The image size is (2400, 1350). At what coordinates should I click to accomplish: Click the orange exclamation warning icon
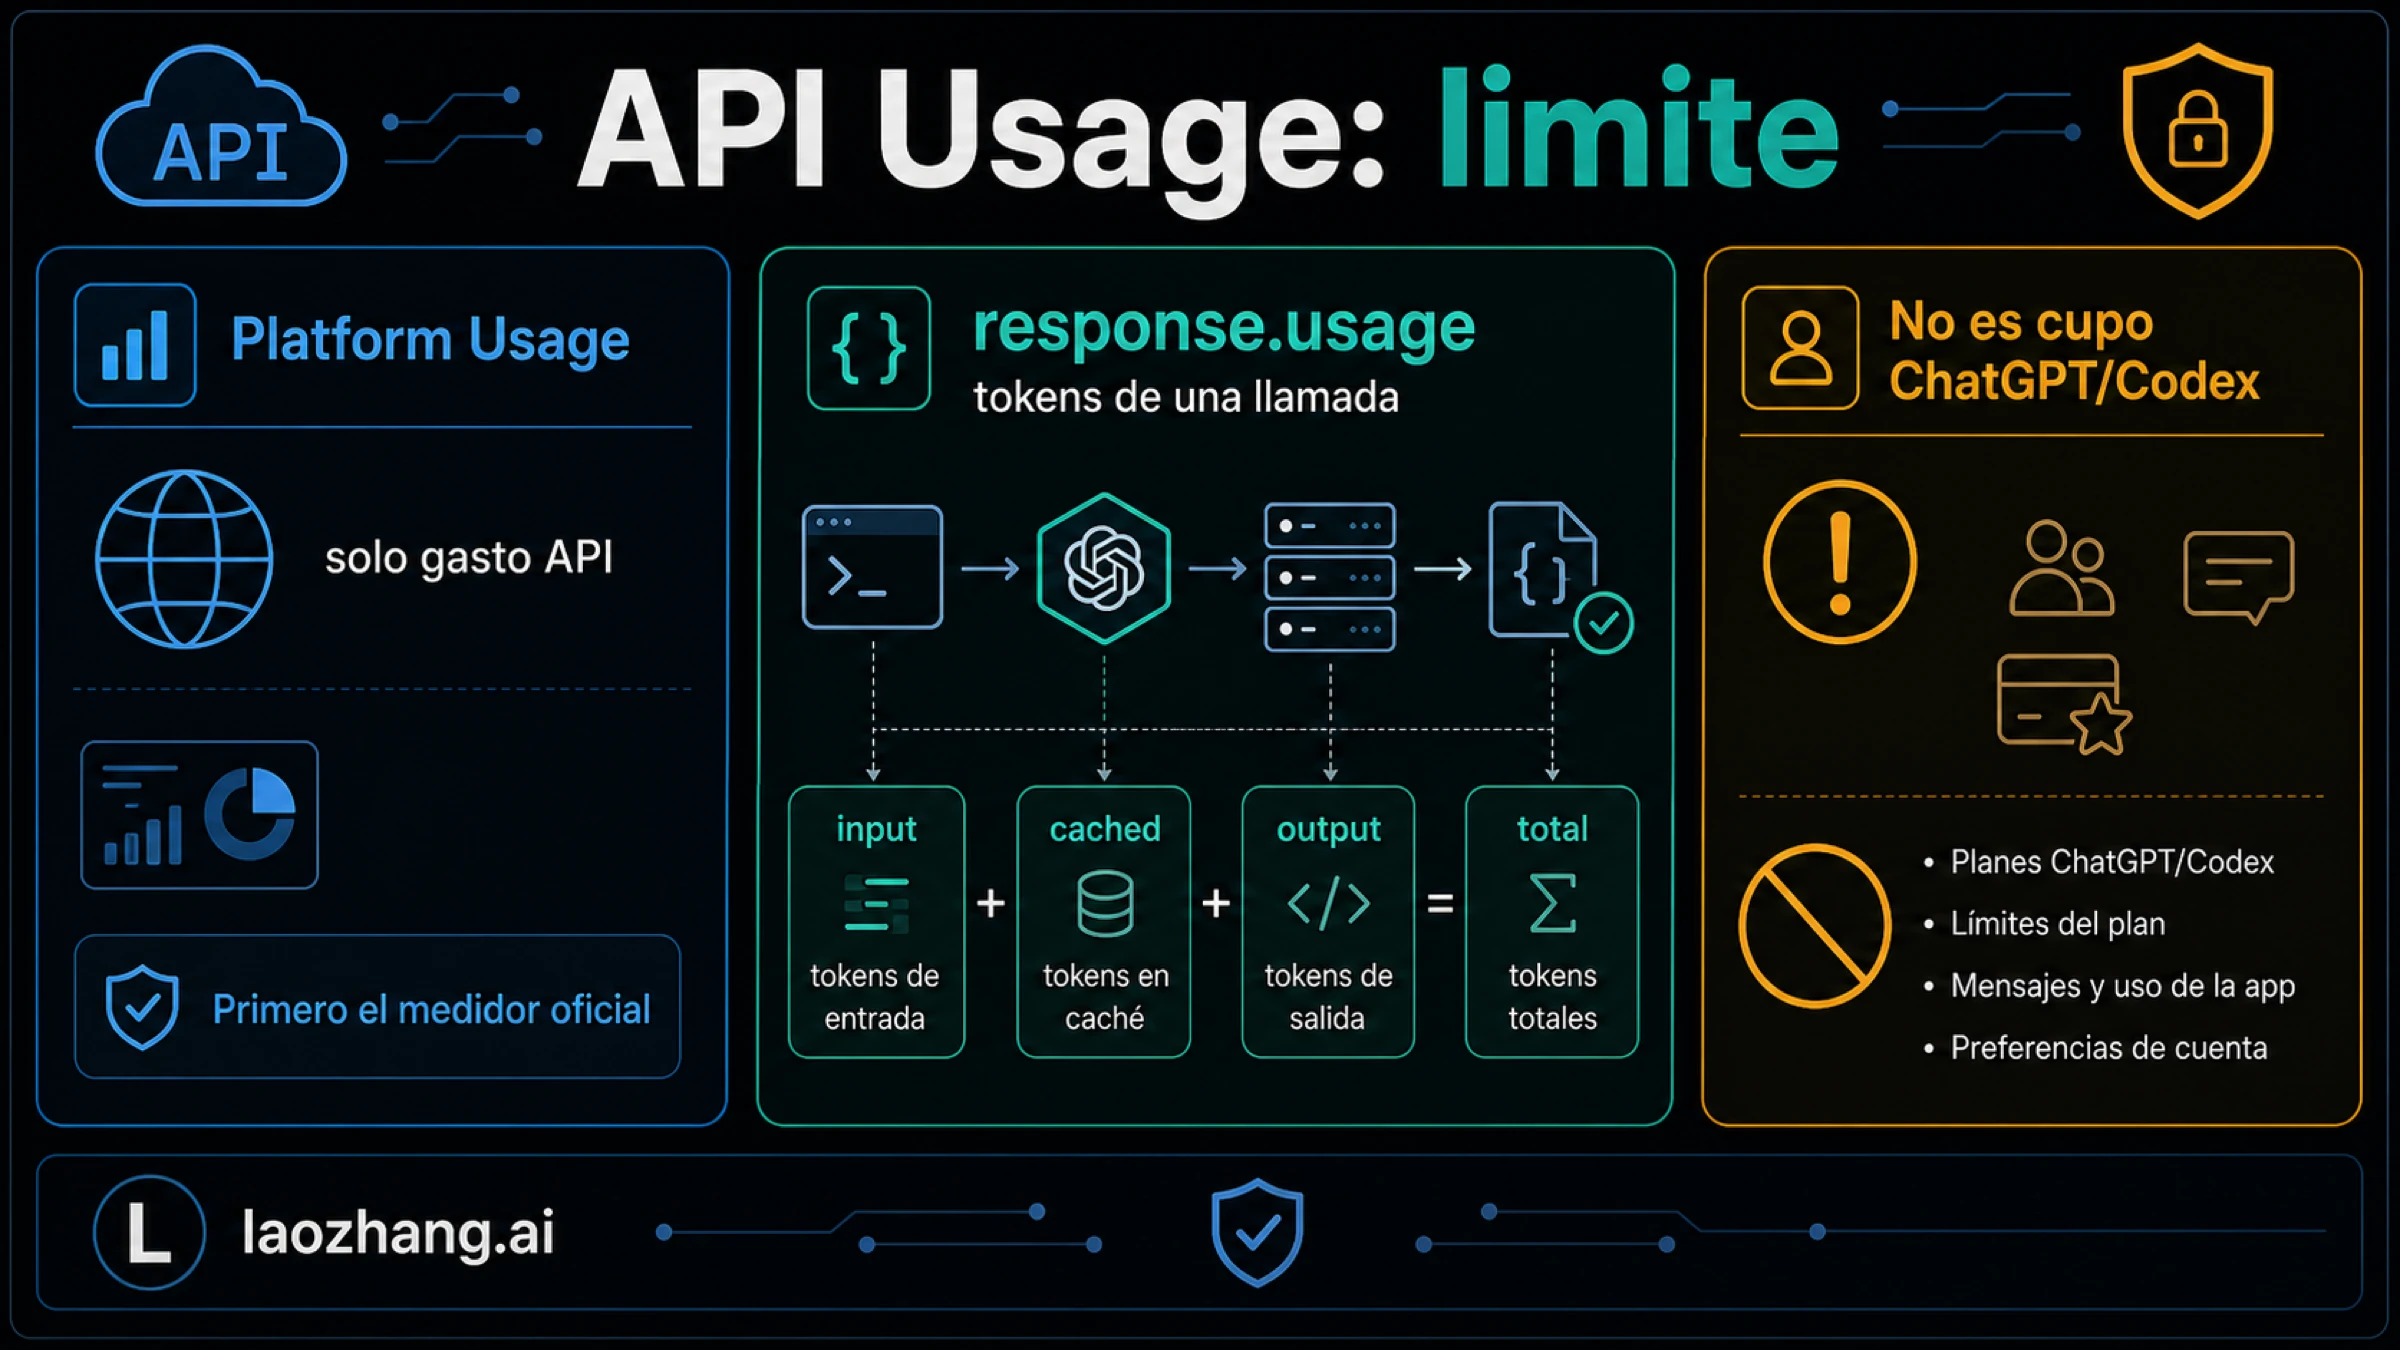(x=1840, y=562)
